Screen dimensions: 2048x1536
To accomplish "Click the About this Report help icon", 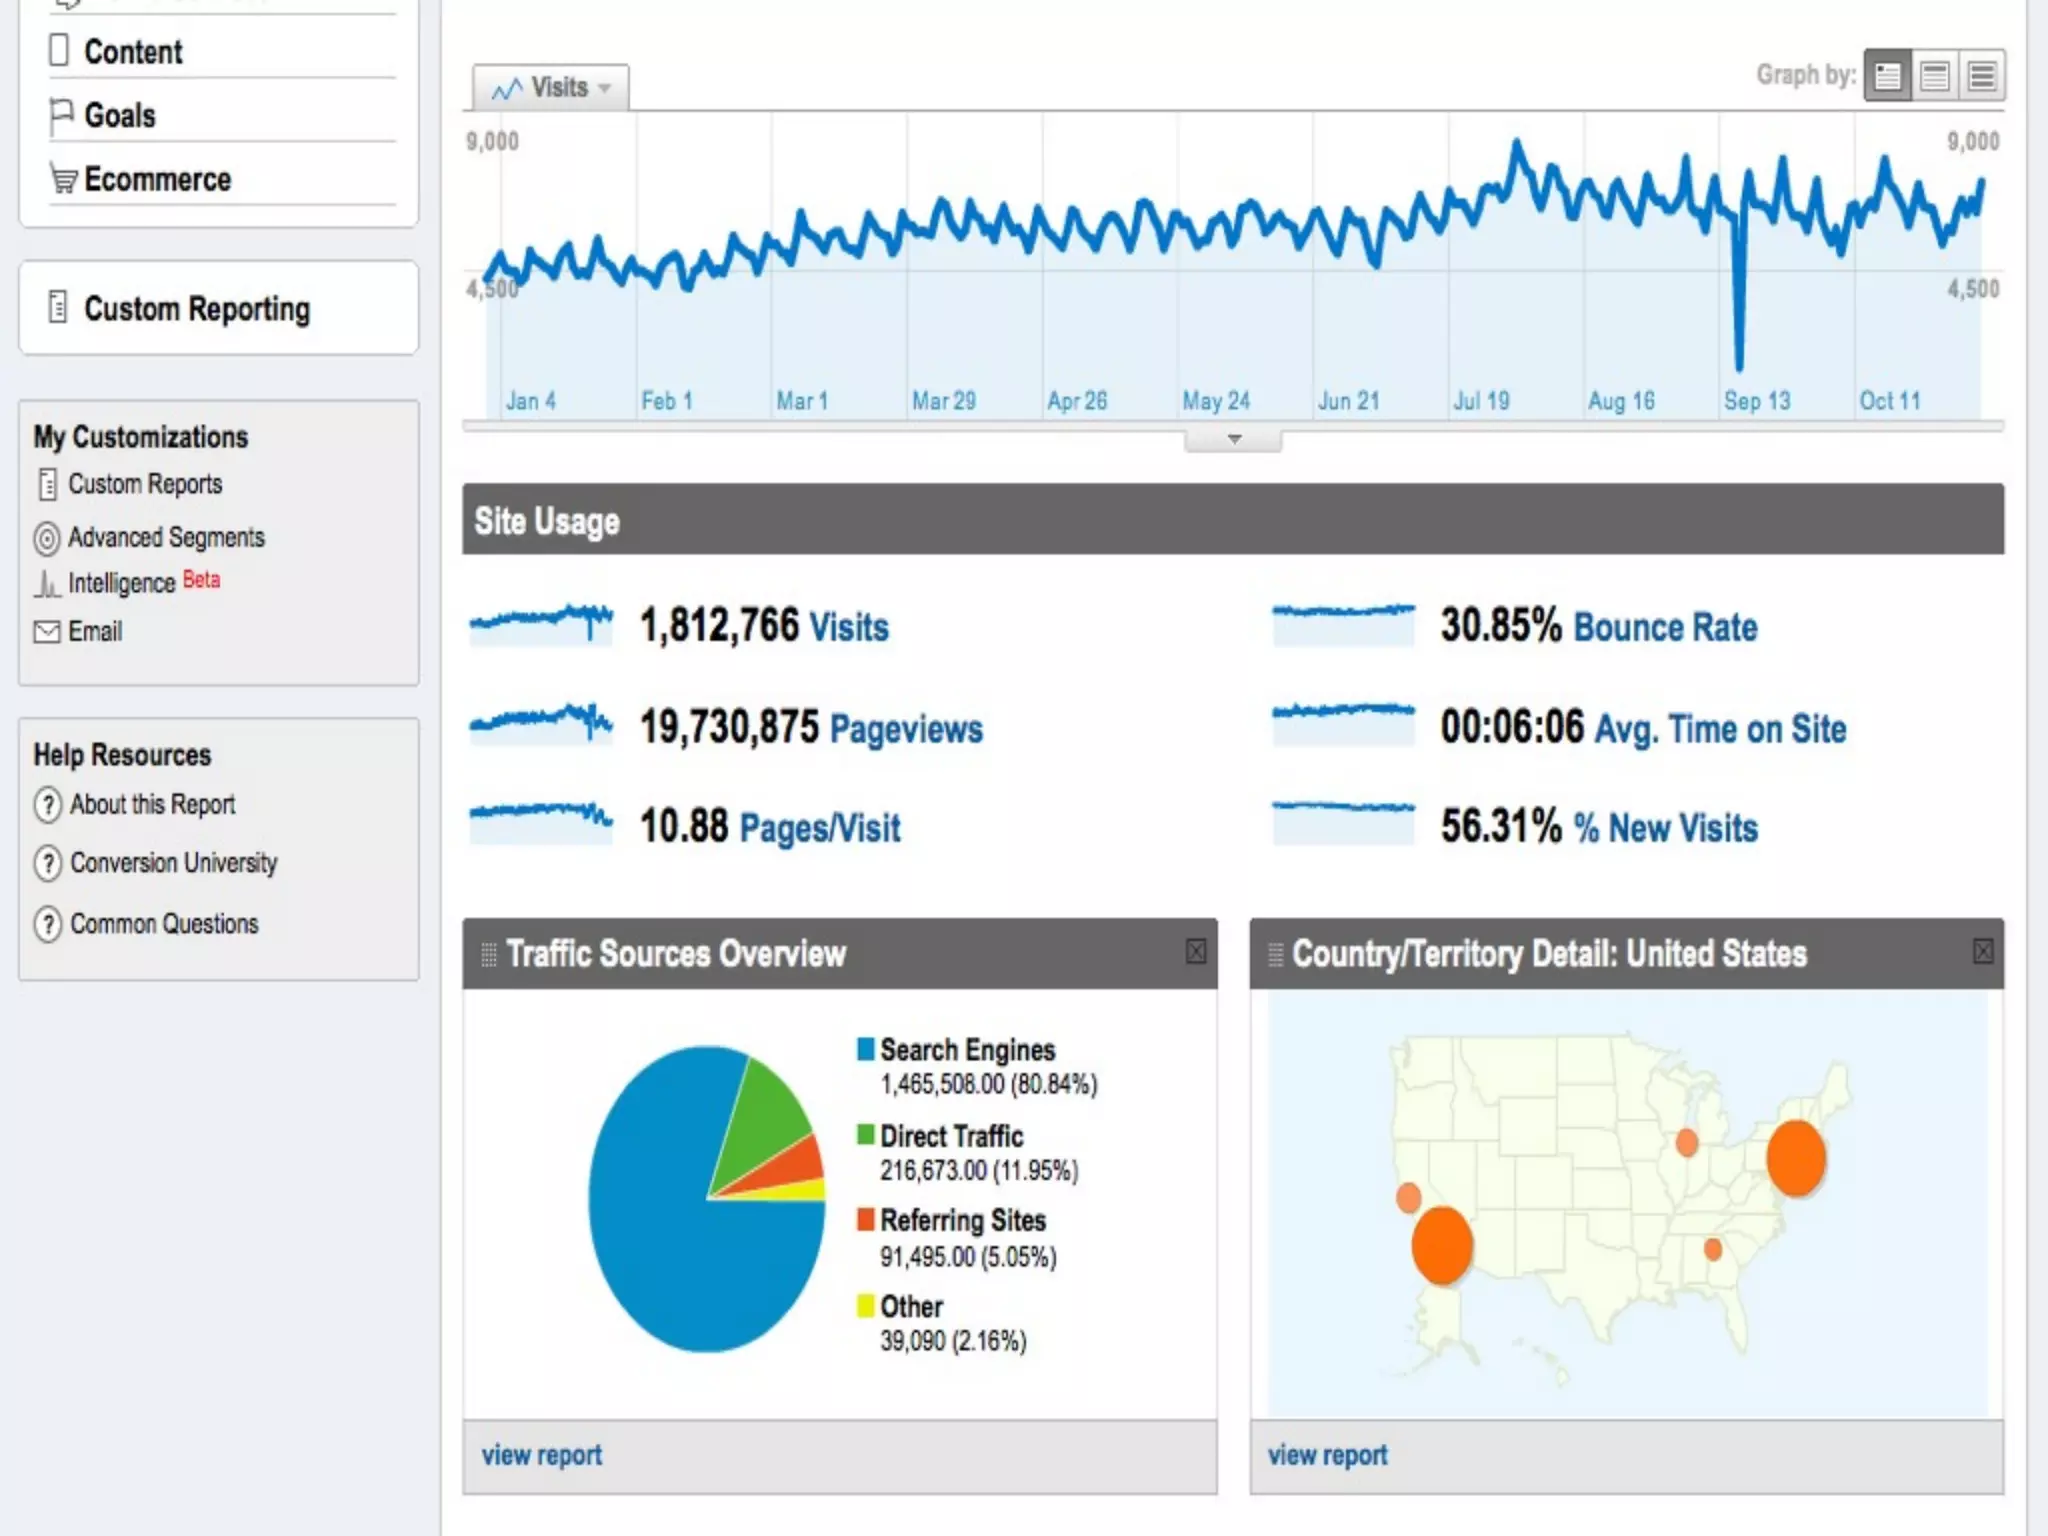I will (47, 805).
